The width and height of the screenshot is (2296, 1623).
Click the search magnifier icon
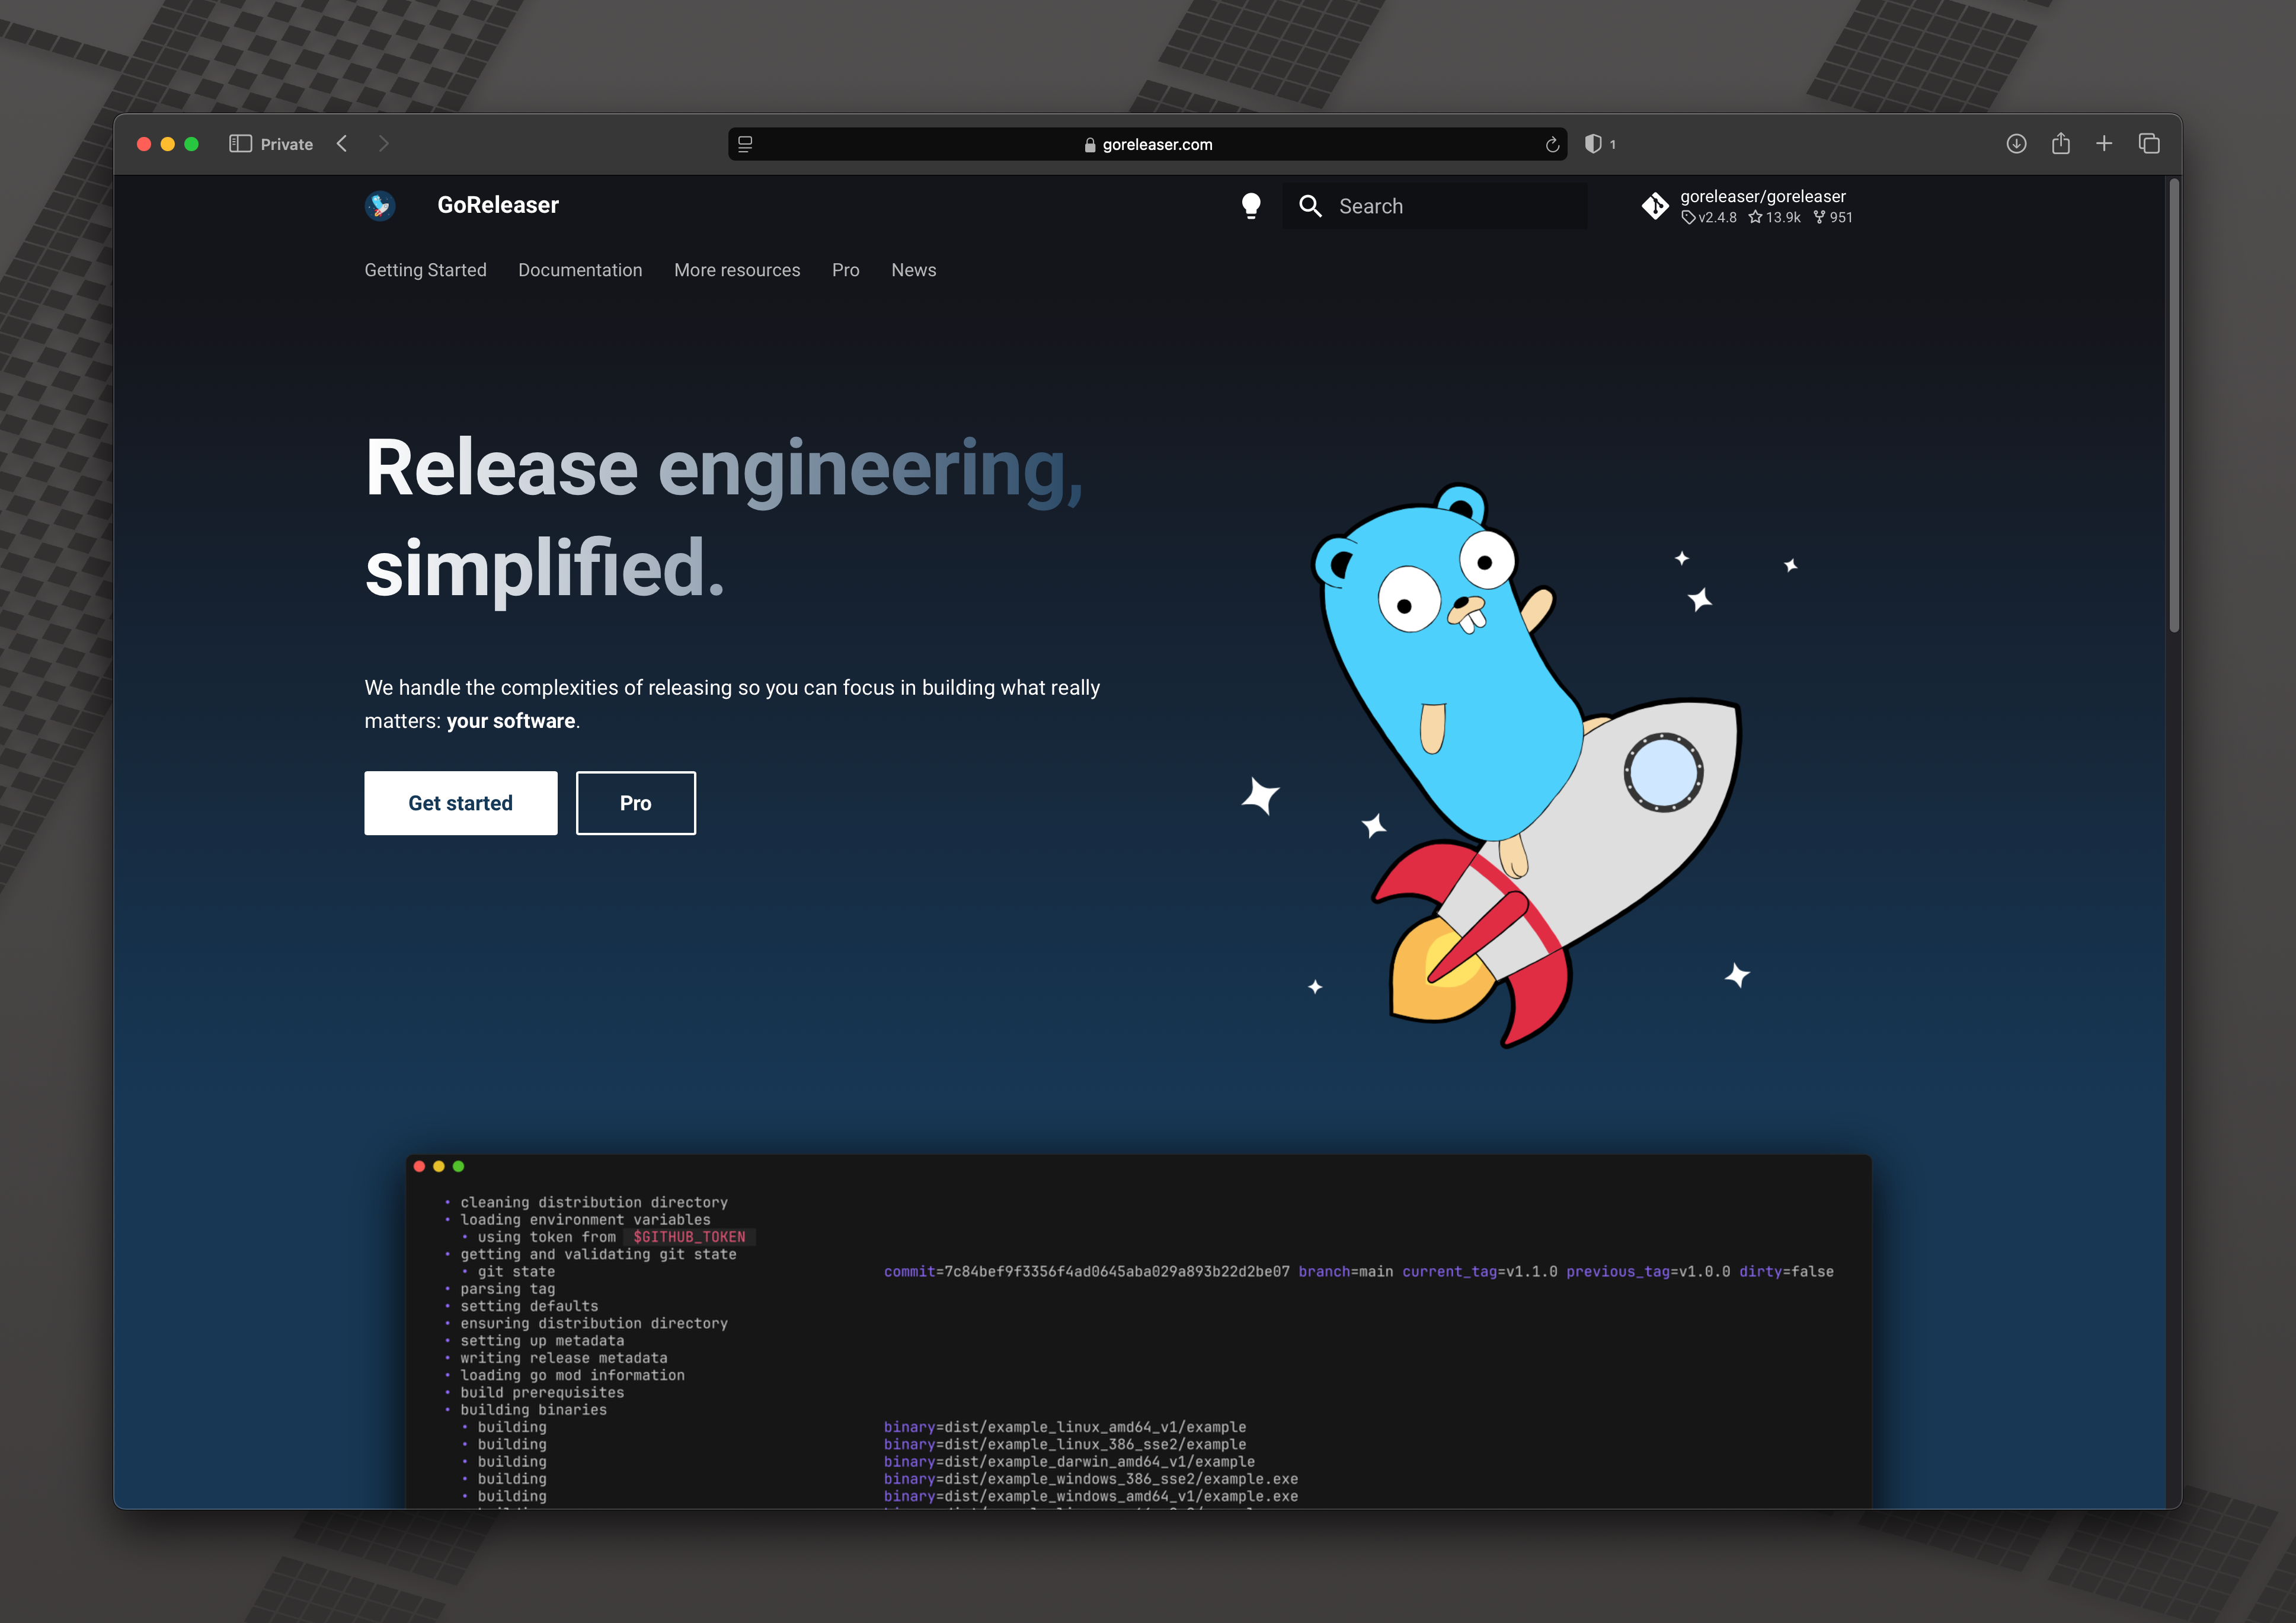(1311, 206)
